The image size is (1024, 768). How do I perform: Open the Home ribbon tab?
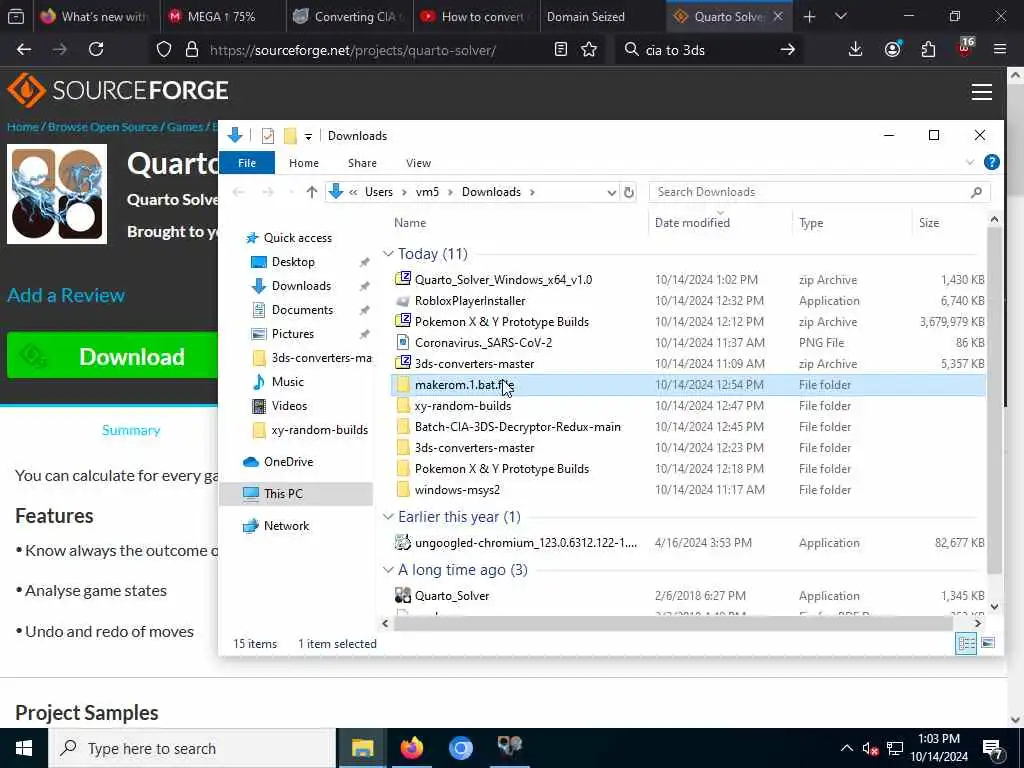304,163
